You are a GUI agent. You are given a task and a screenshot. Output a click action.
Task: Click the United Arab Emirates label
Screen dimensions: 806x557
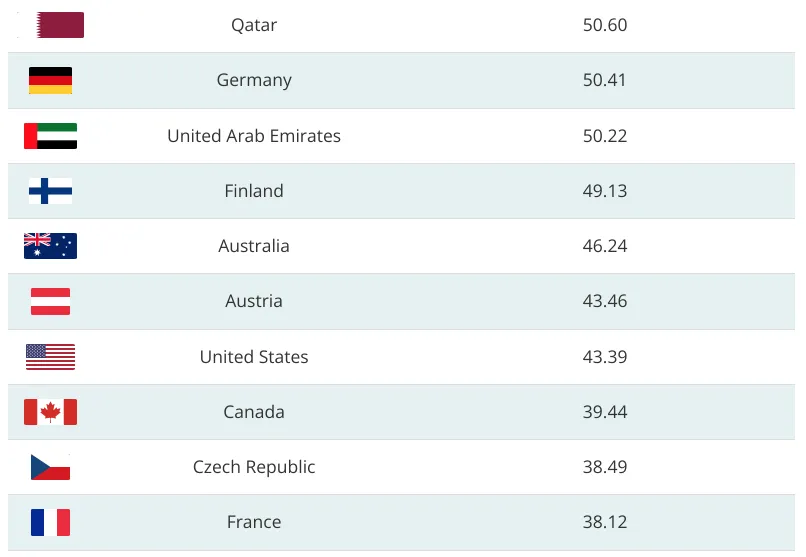click(x=254, y=136)
